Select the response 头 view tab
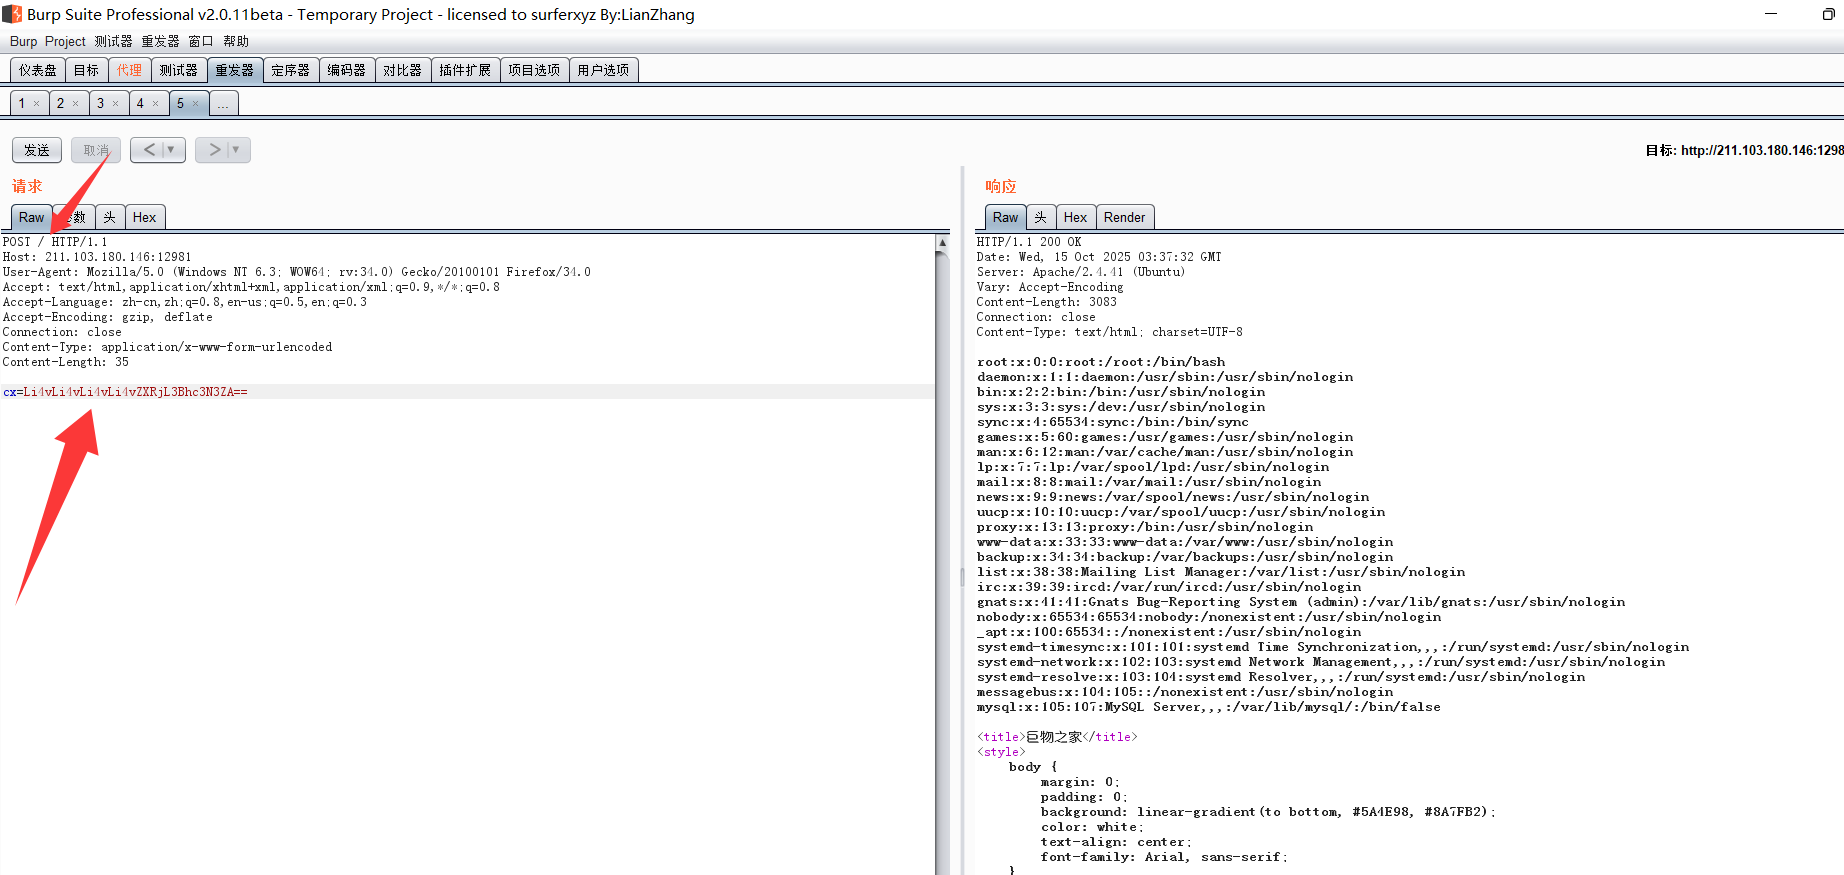1844x875 pixels. coord(1041,217)
